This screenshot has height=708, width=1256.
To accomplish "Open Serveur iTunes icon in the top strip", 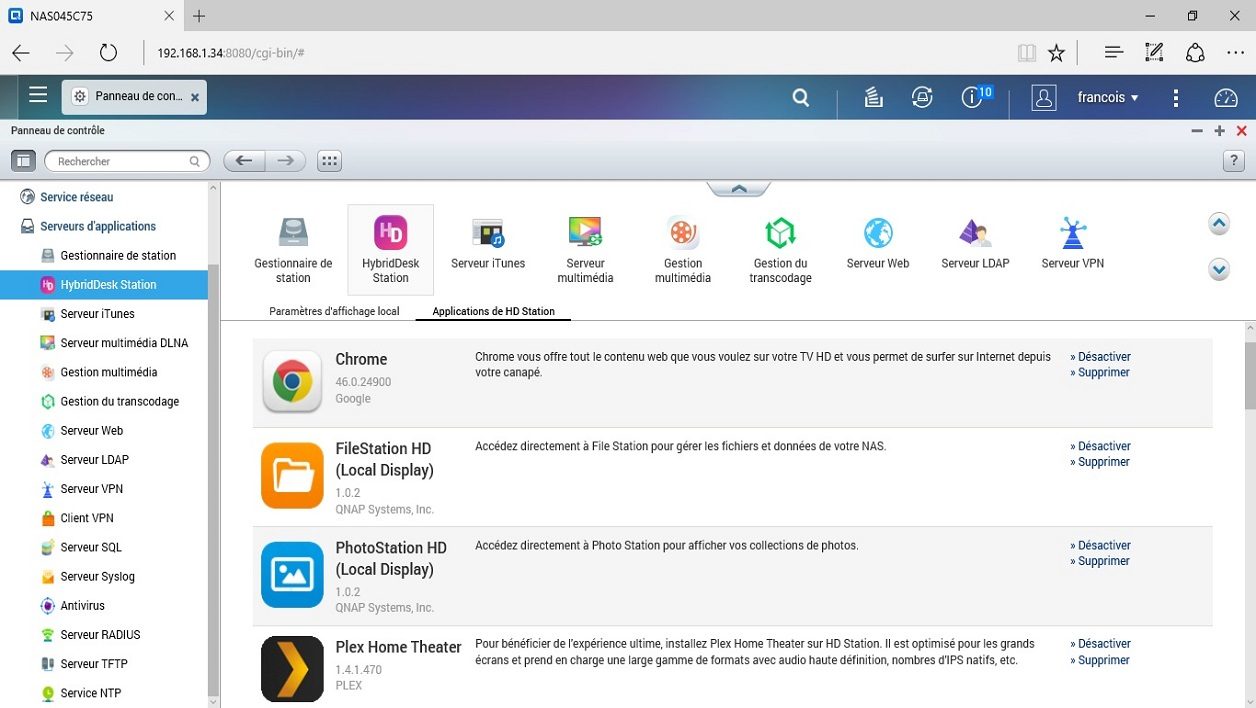I will 488,243.
